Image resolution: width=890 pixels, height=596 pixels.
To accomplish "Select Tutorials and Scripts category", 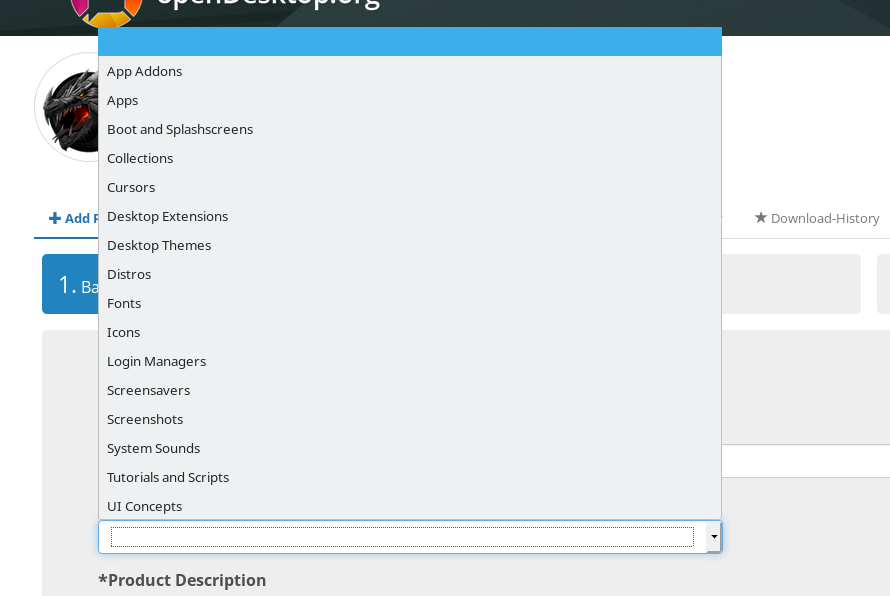I will coord(410,477).
